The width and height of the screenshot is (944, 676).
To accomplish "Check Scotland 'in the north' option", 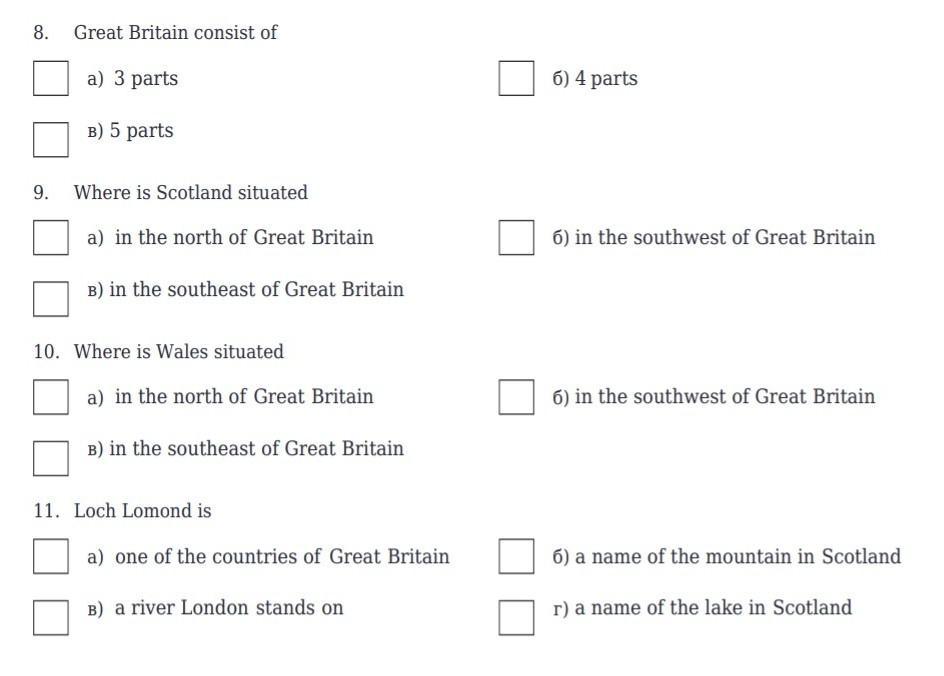I will 51,237.
